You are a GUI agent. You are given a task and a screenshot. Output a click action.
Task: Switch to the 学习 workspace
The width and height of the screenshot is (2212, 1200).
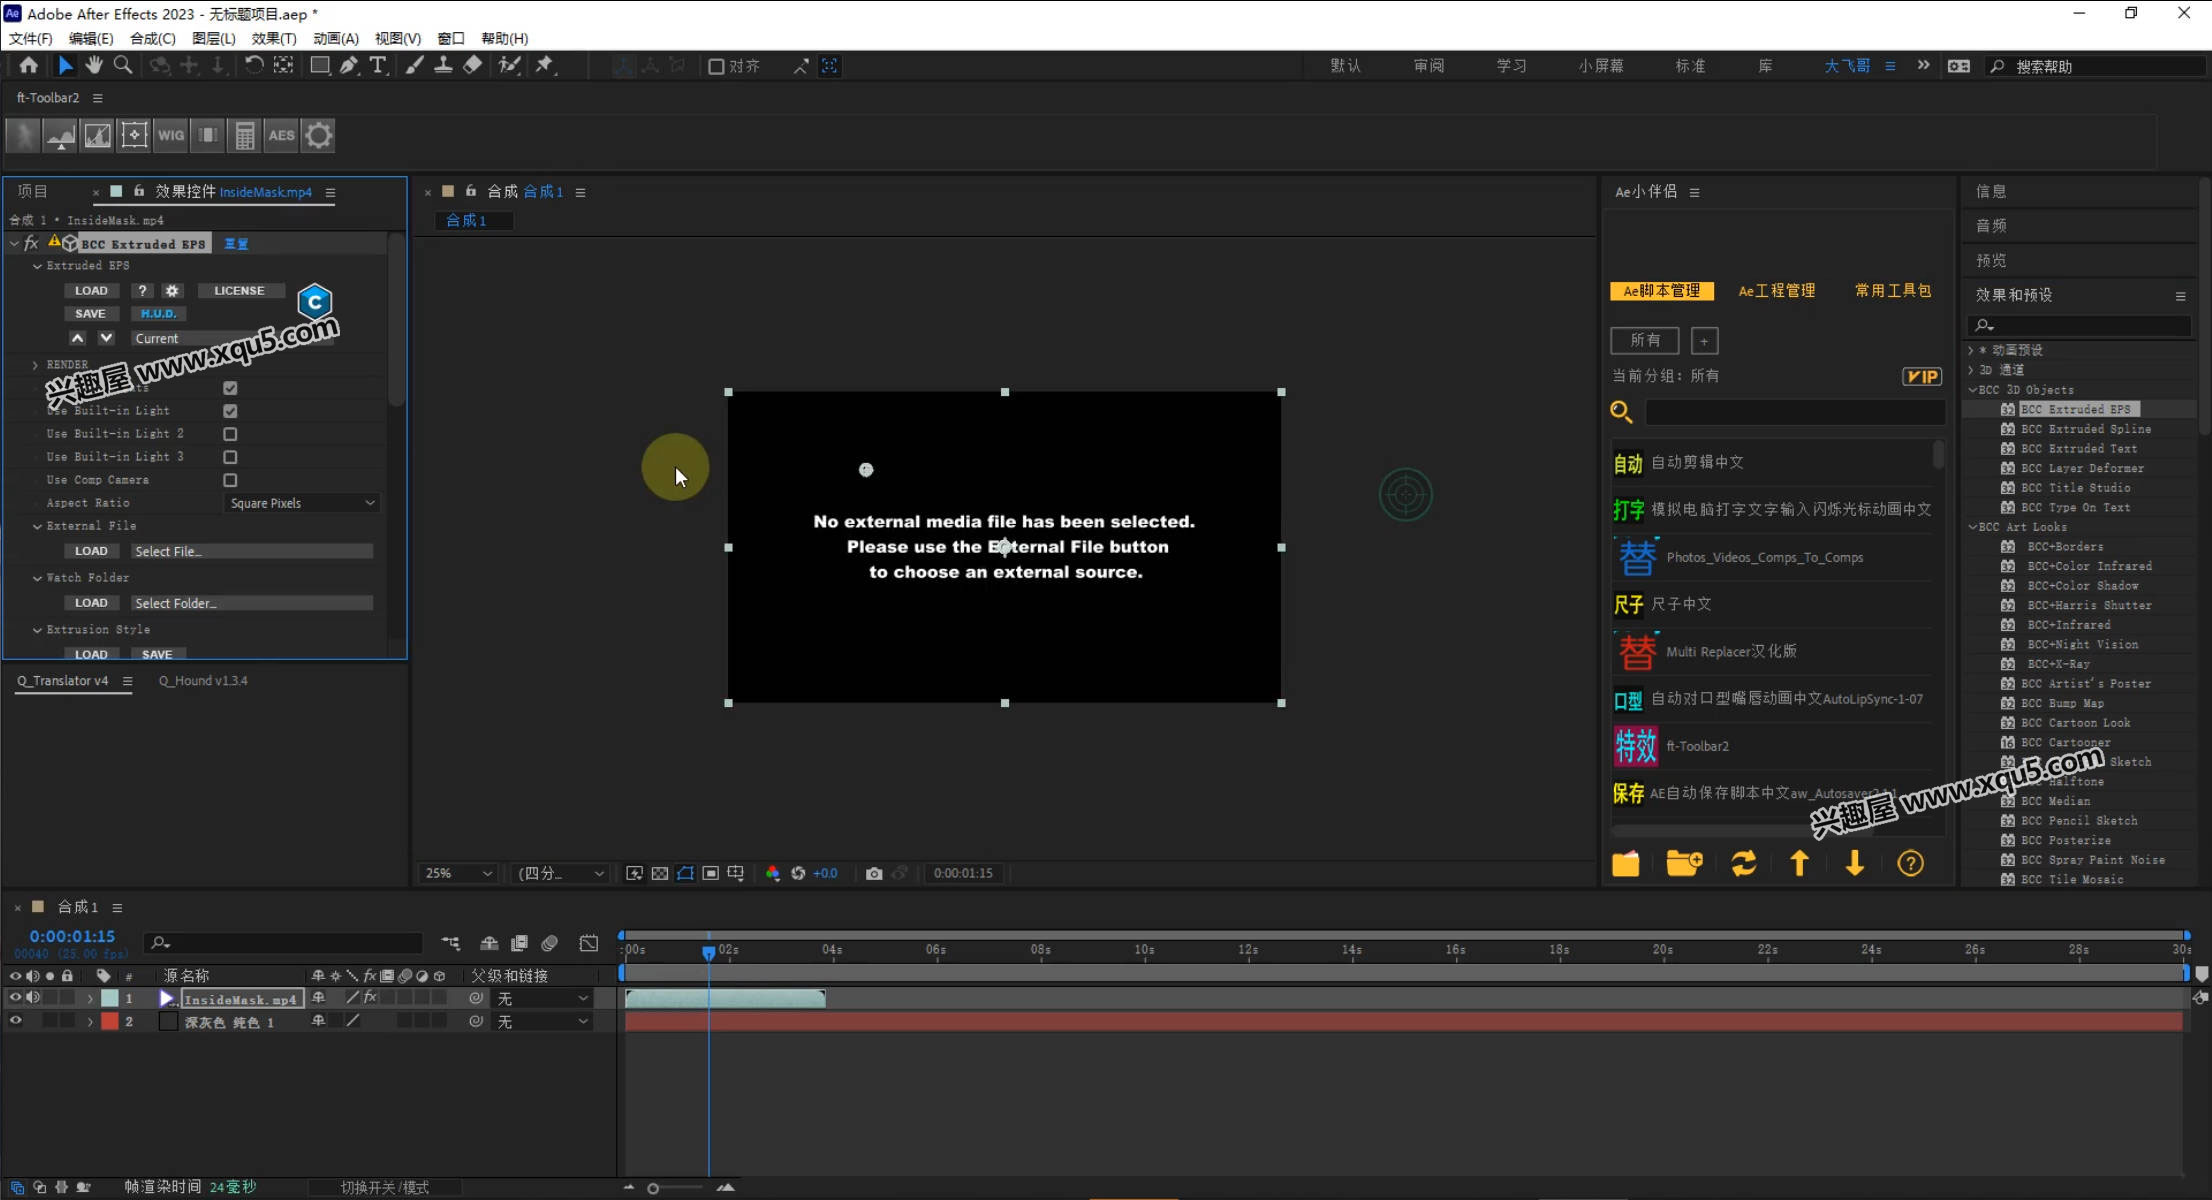1511,66
